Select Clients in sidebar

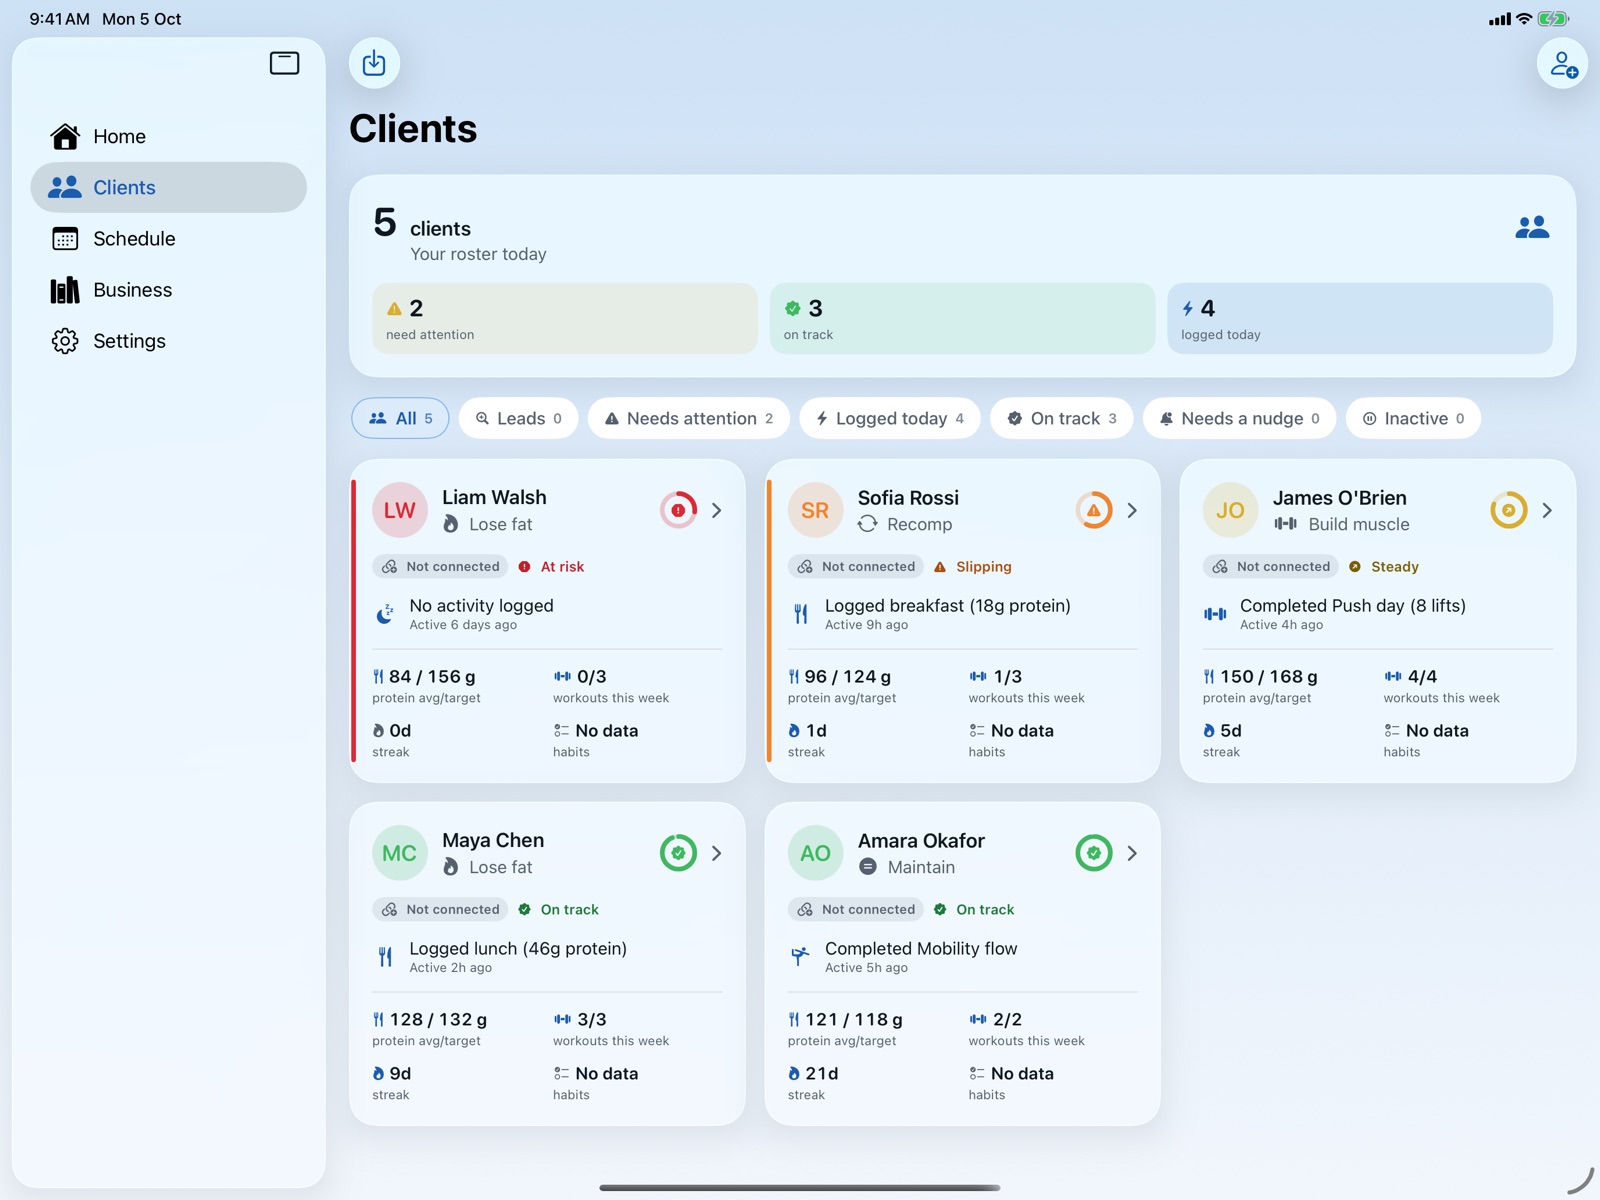168,187
